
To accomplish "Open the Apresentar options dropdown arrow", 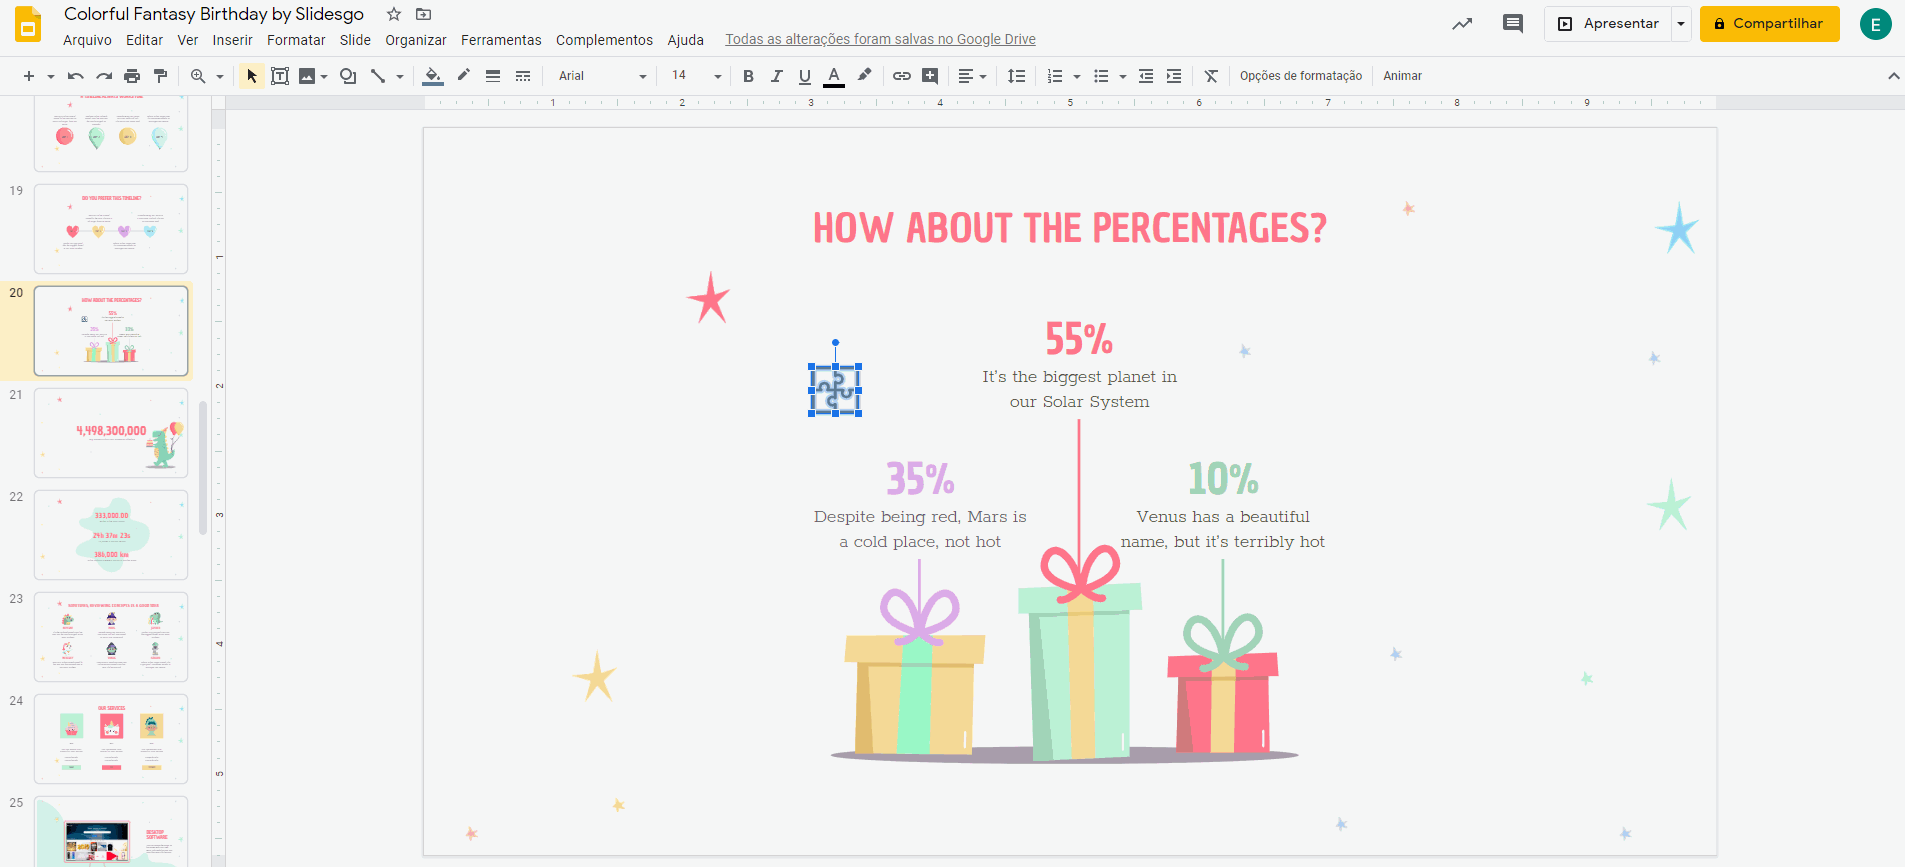I will coord(1681,24).
